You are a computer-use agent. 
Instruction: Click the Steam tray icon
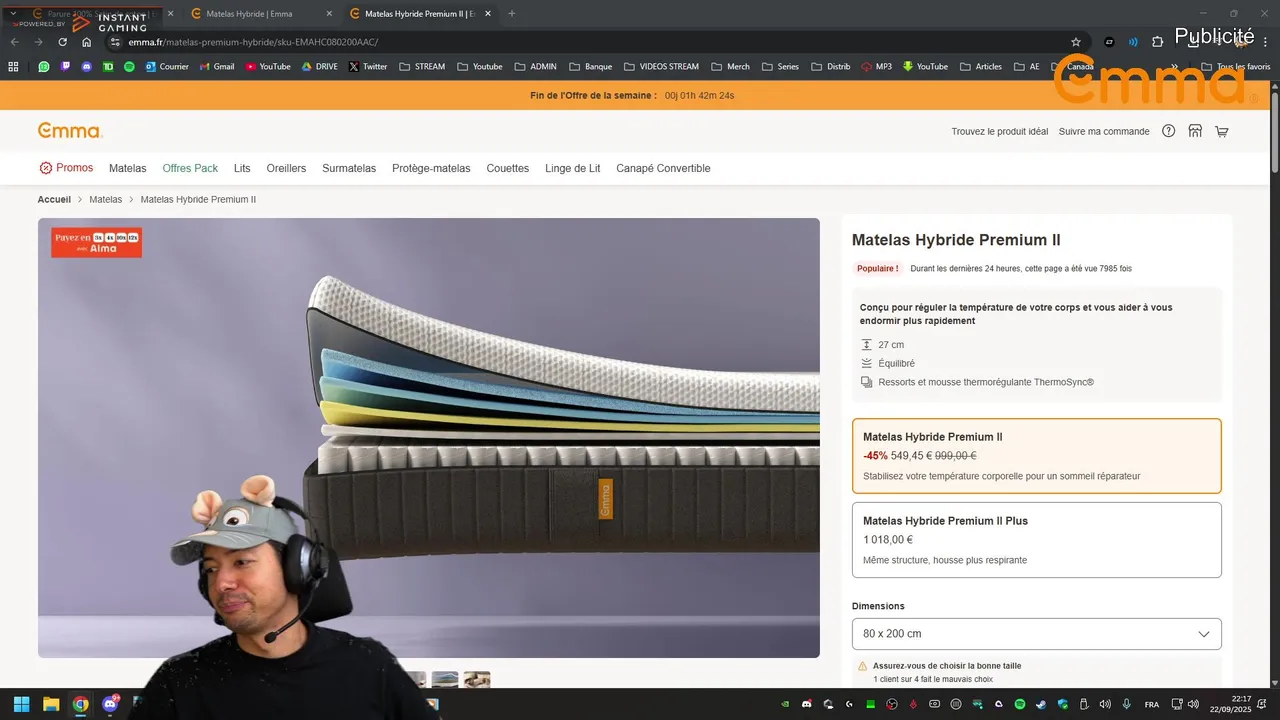tap(1041, 704)
